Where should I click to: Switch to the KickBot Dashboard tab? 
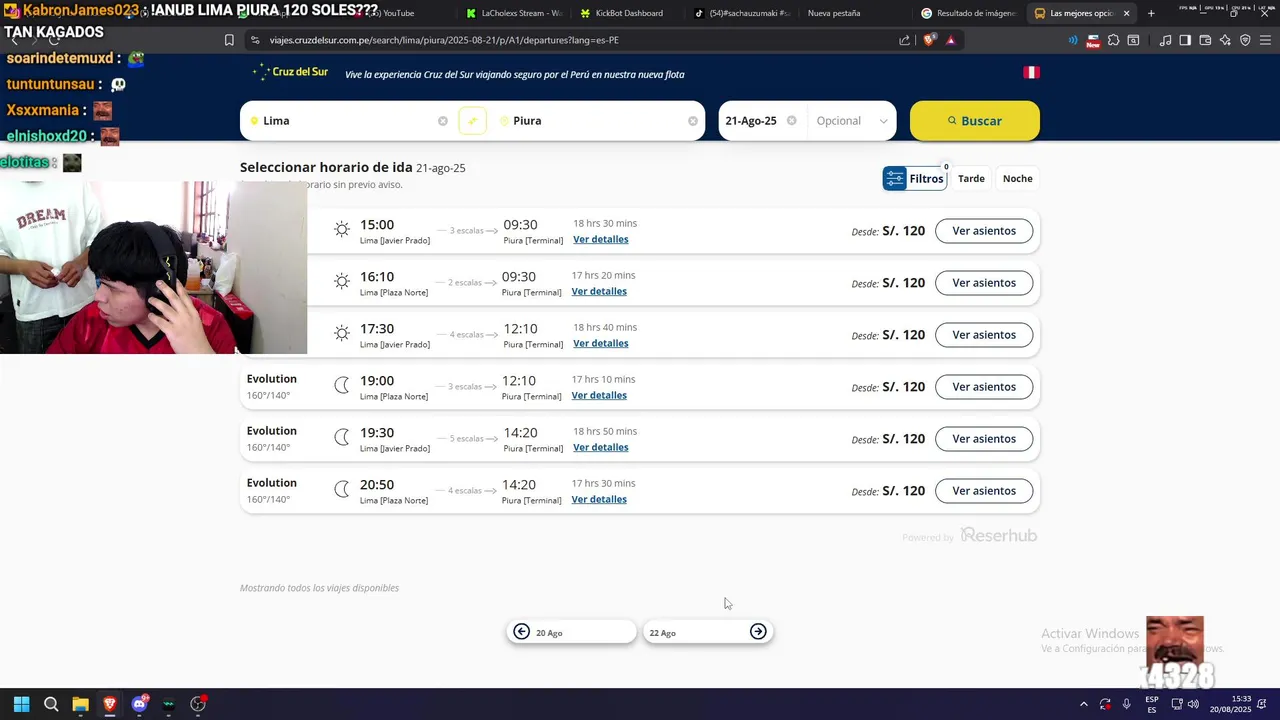(x=628, y=13)
